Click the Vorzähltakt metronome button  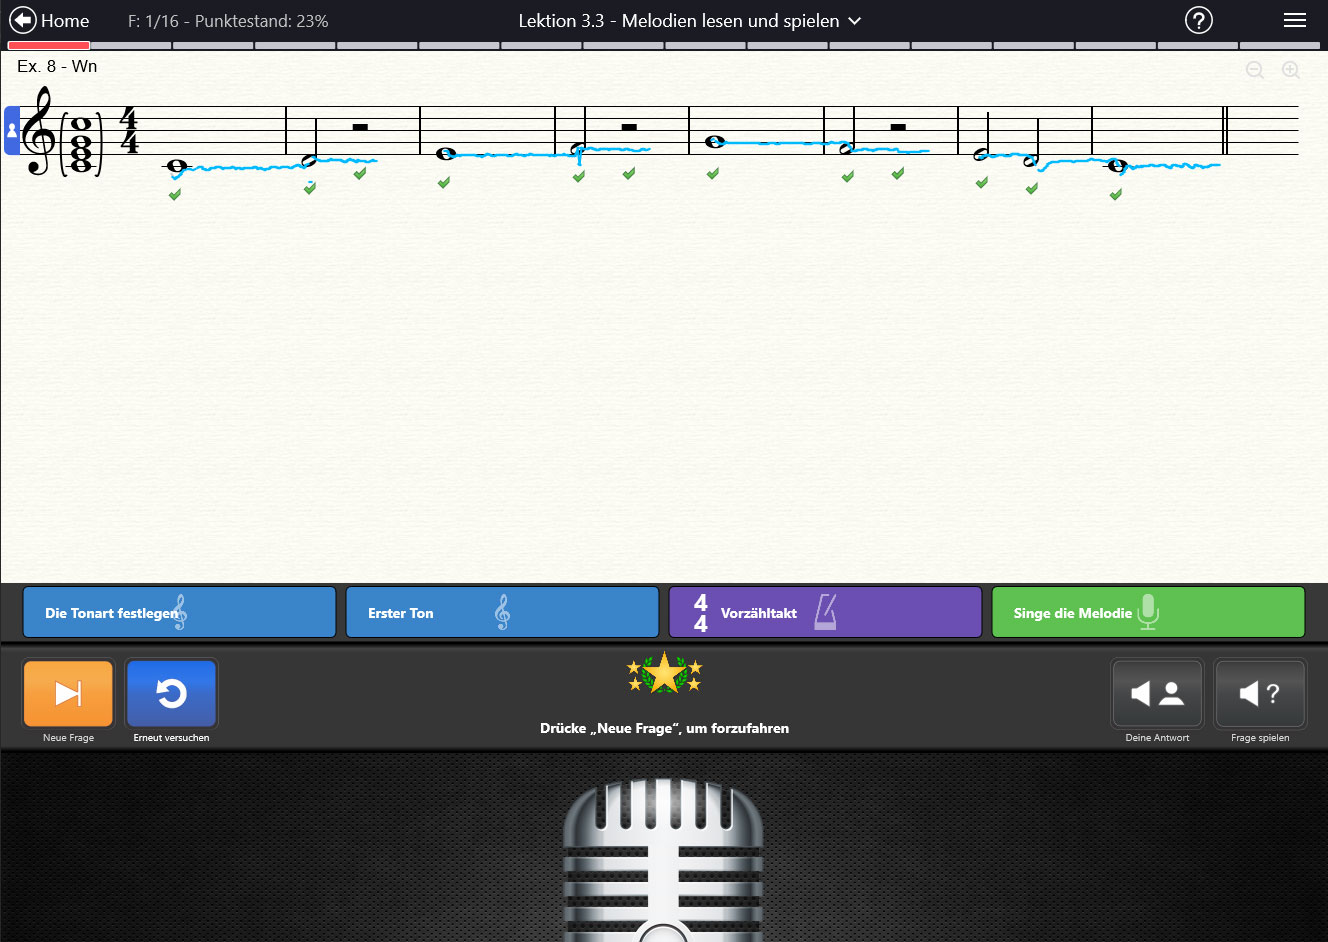click(825, 612)
